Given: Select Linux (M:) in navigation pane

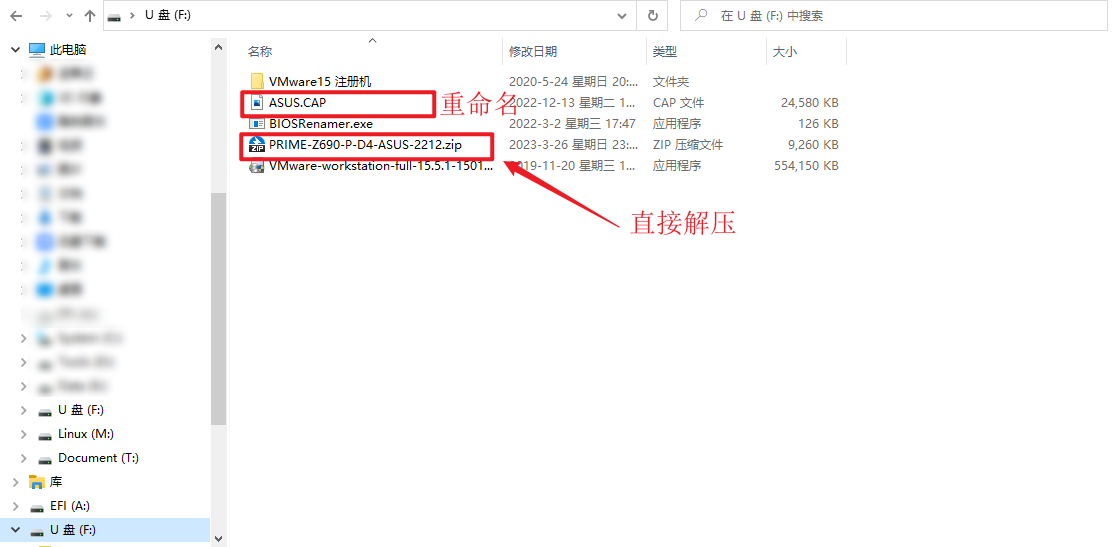Looking at the screenshot, I should tap(86, 434).
